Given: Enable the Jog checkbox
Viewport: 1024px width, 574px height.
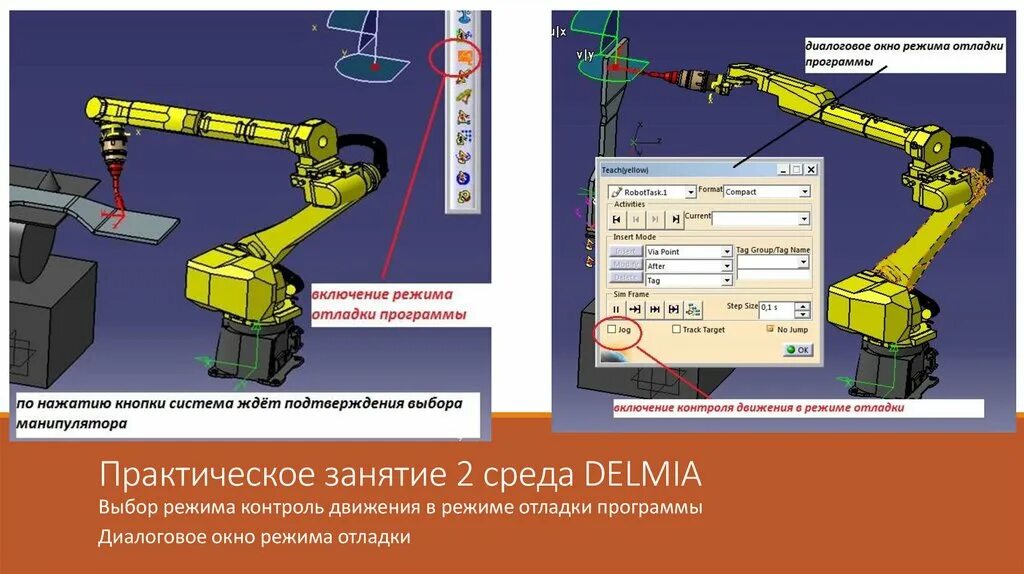Looking at the screenshot, I should coord(611,329).
